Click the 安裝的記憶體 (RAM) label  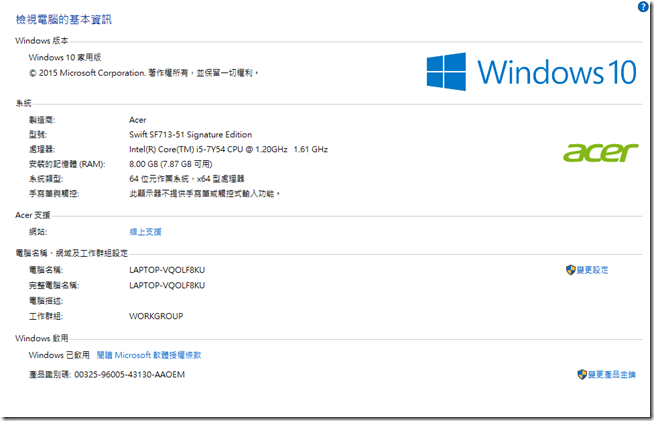[x=67, y=164]
